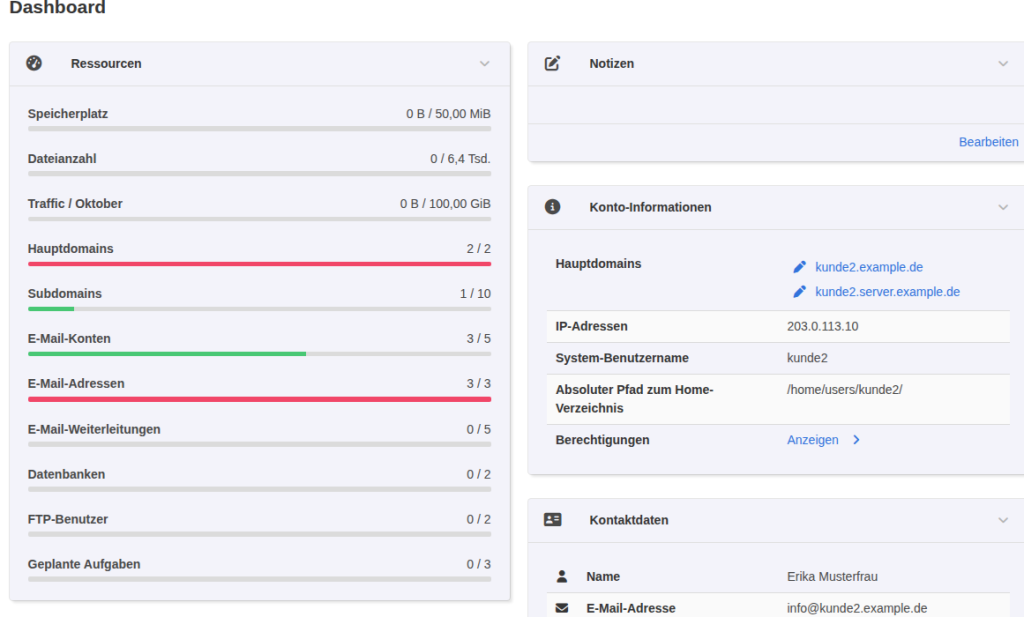
Task: Show permissions via Anzeigen link
Action: tap(812, 440)
